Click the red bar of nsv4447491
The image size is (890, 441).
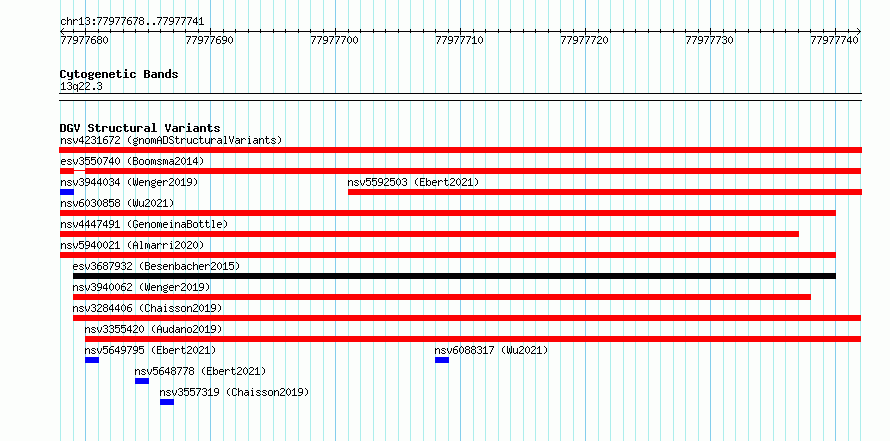pyautogui.click(x=429, y=234)
